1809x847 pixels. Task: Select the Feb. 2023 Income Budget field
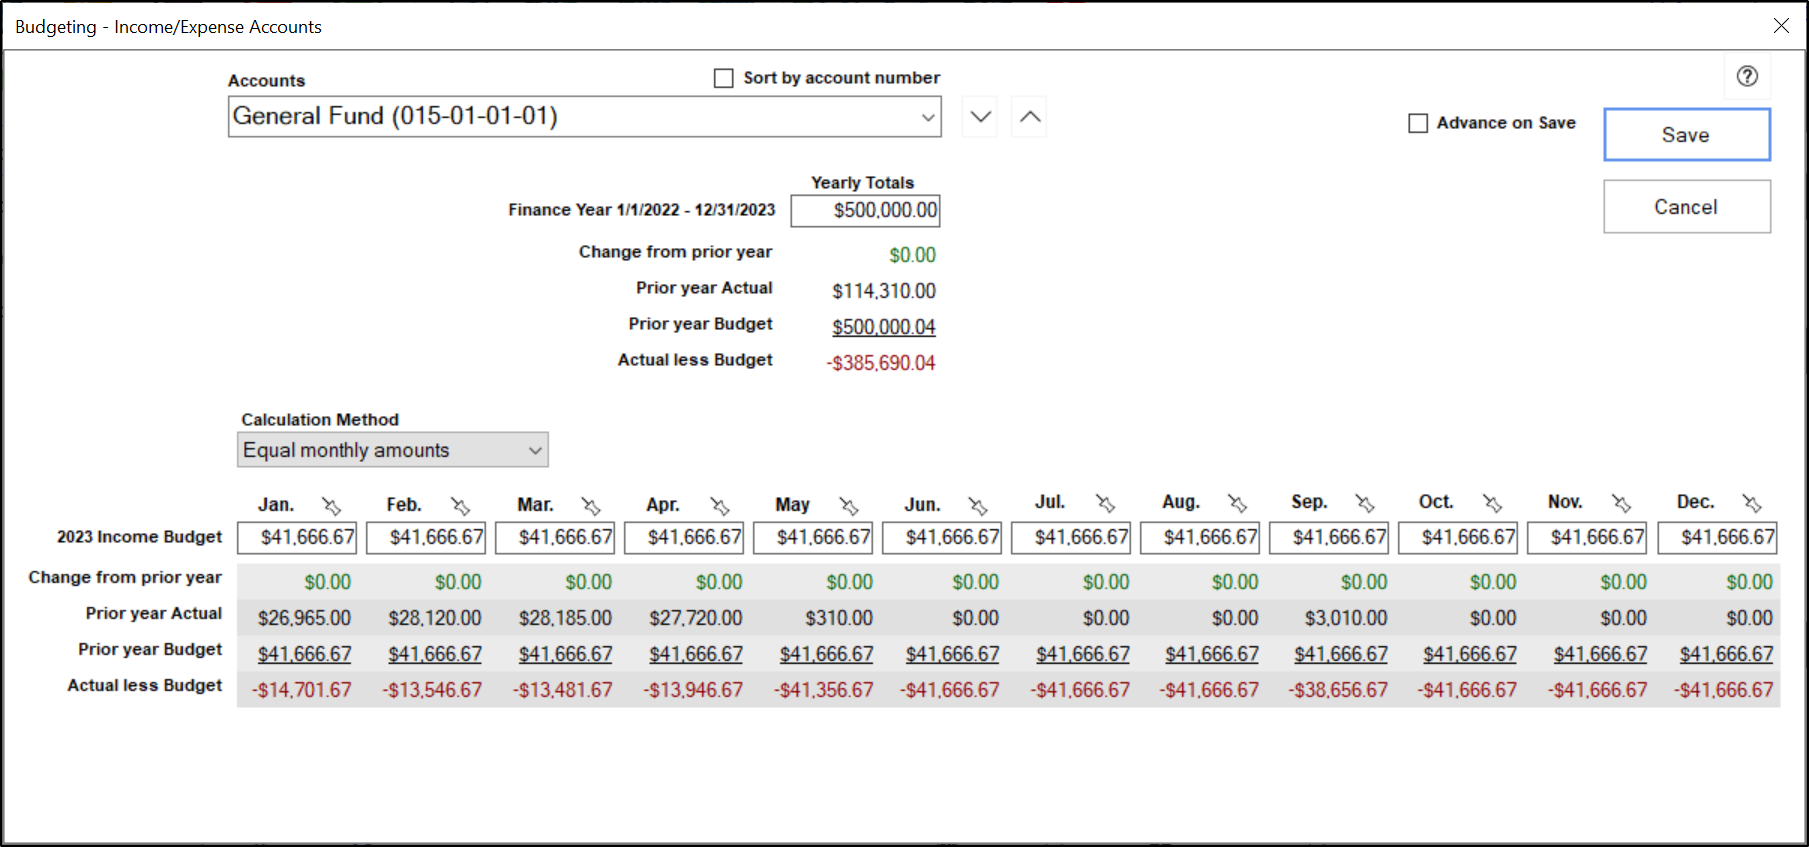426,538
